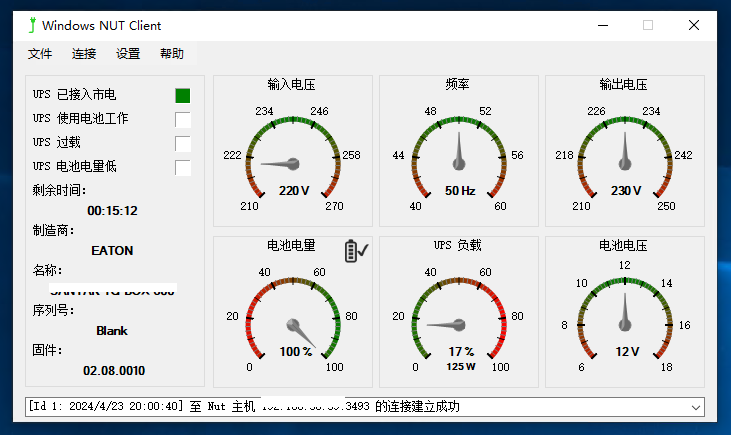The image size is (731, 435).
Task: Click the remaining time value 00:15:12
Action: (x=112, y=211)
